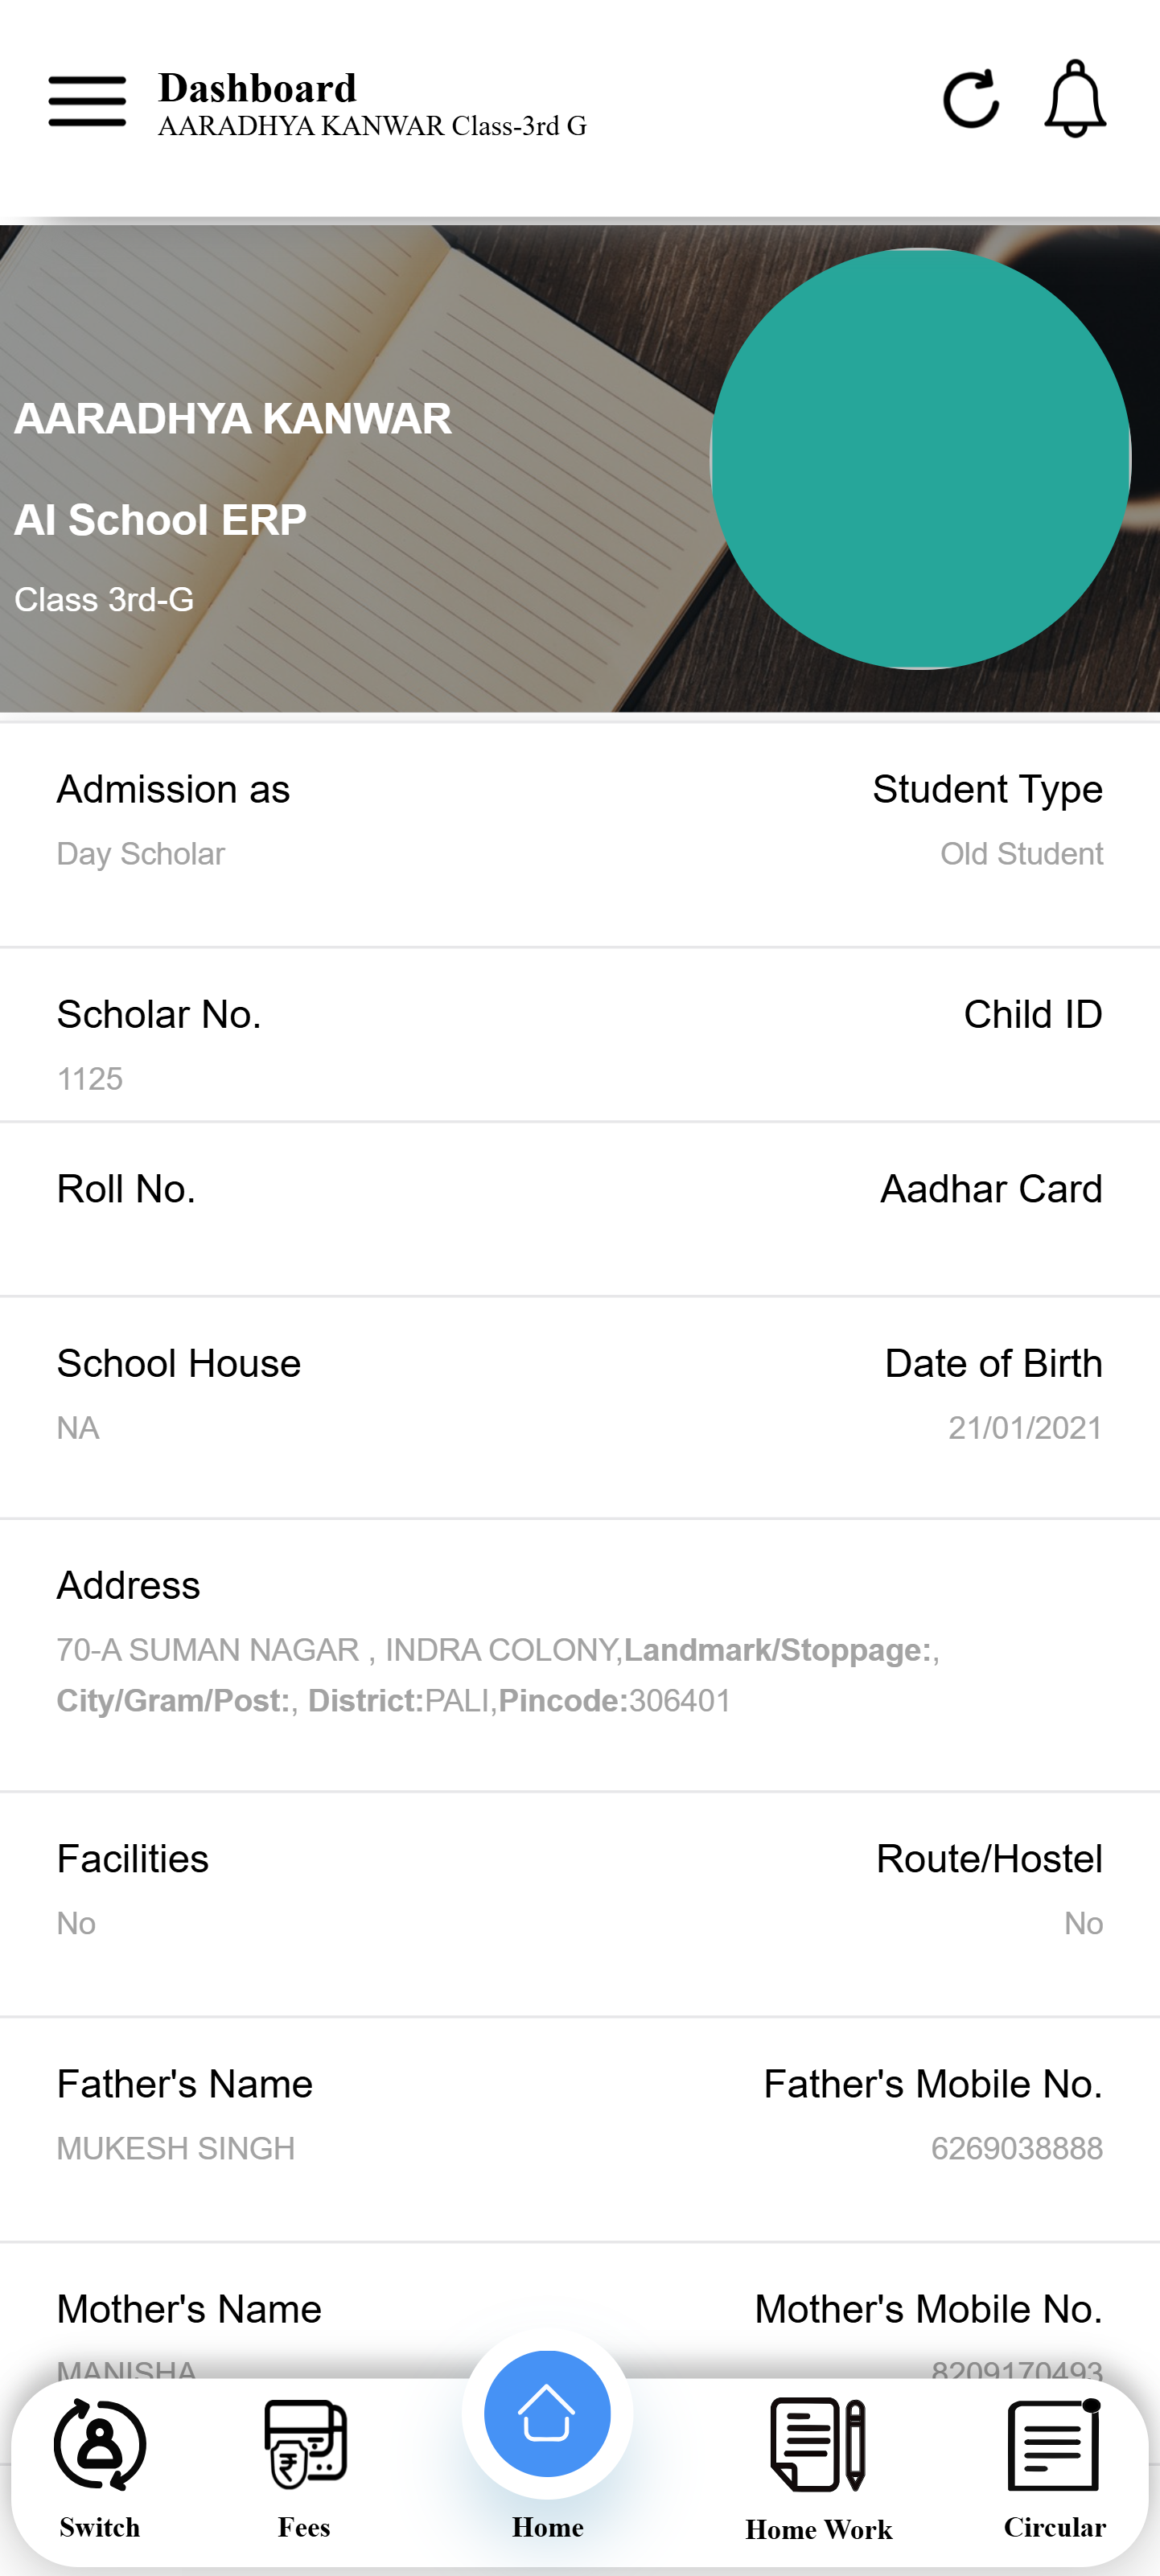Tap the blue Home button
The height and width of the screenshot is (2576, 1160).
pyautogui.click(x=547, y=2414)
